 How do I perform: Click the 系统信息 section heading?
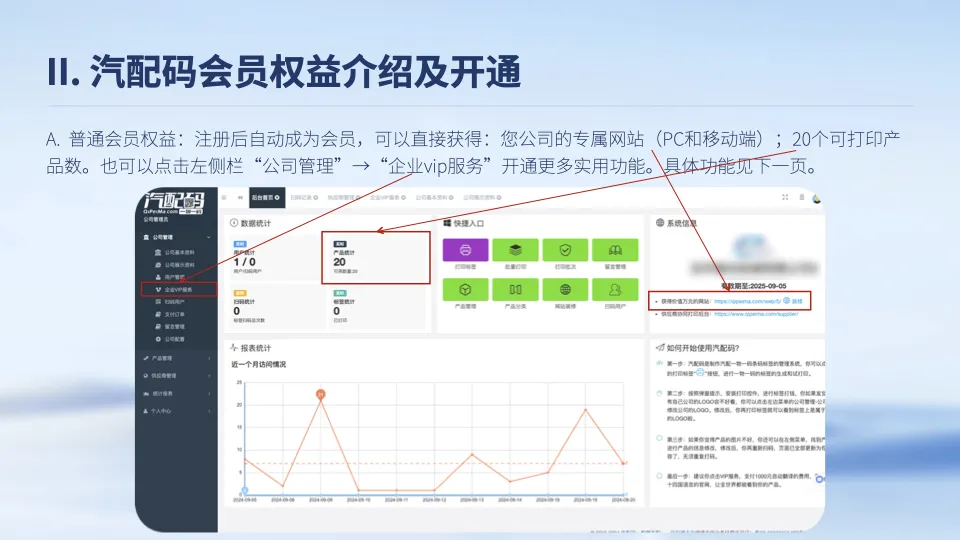click(x=677, y=223)
